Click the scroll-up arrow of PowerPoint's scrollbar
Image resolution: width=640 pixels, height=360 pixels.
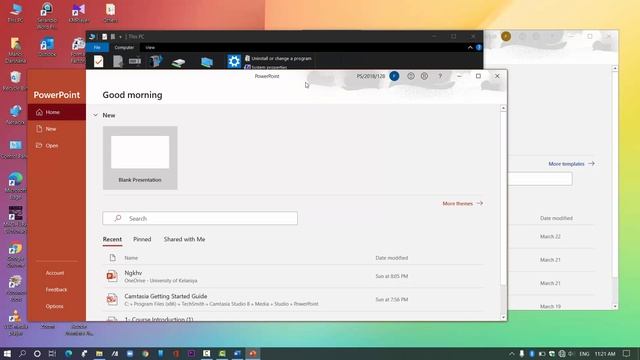(503, 108)
